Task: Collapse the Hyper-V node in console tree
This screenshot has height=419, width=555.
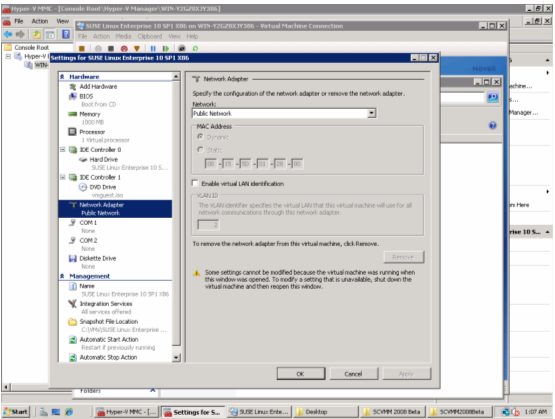Action: (8, 57)
